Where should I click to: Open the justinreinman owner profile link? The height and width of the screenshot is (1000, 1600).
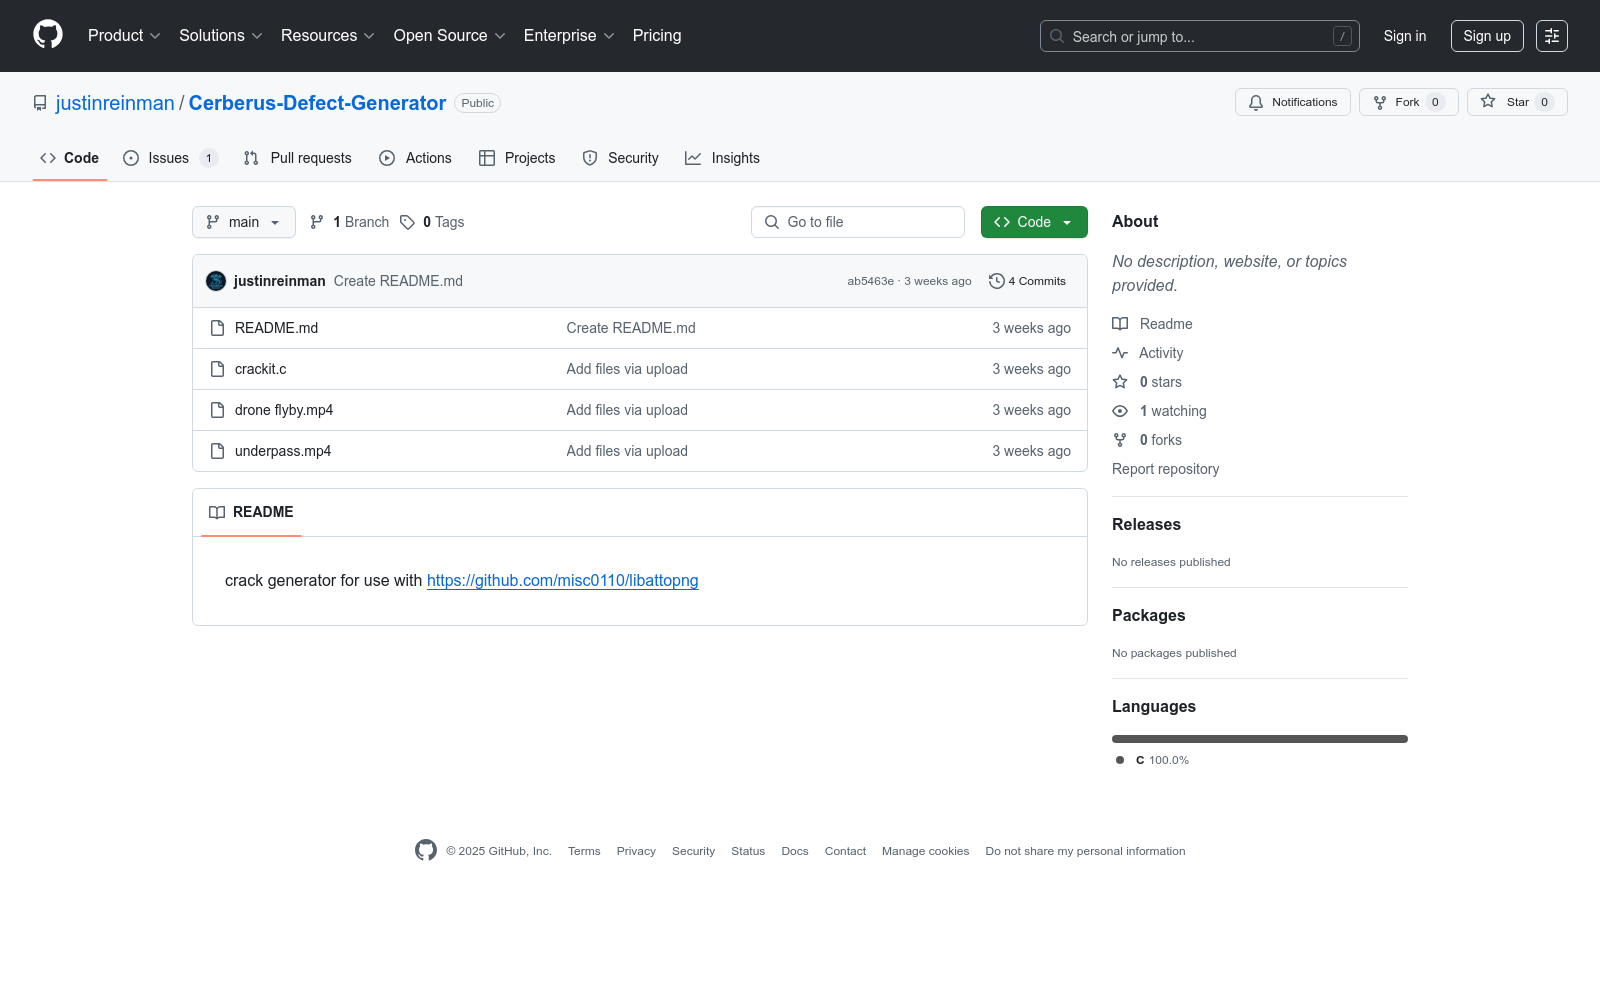[x=115, y=103]
